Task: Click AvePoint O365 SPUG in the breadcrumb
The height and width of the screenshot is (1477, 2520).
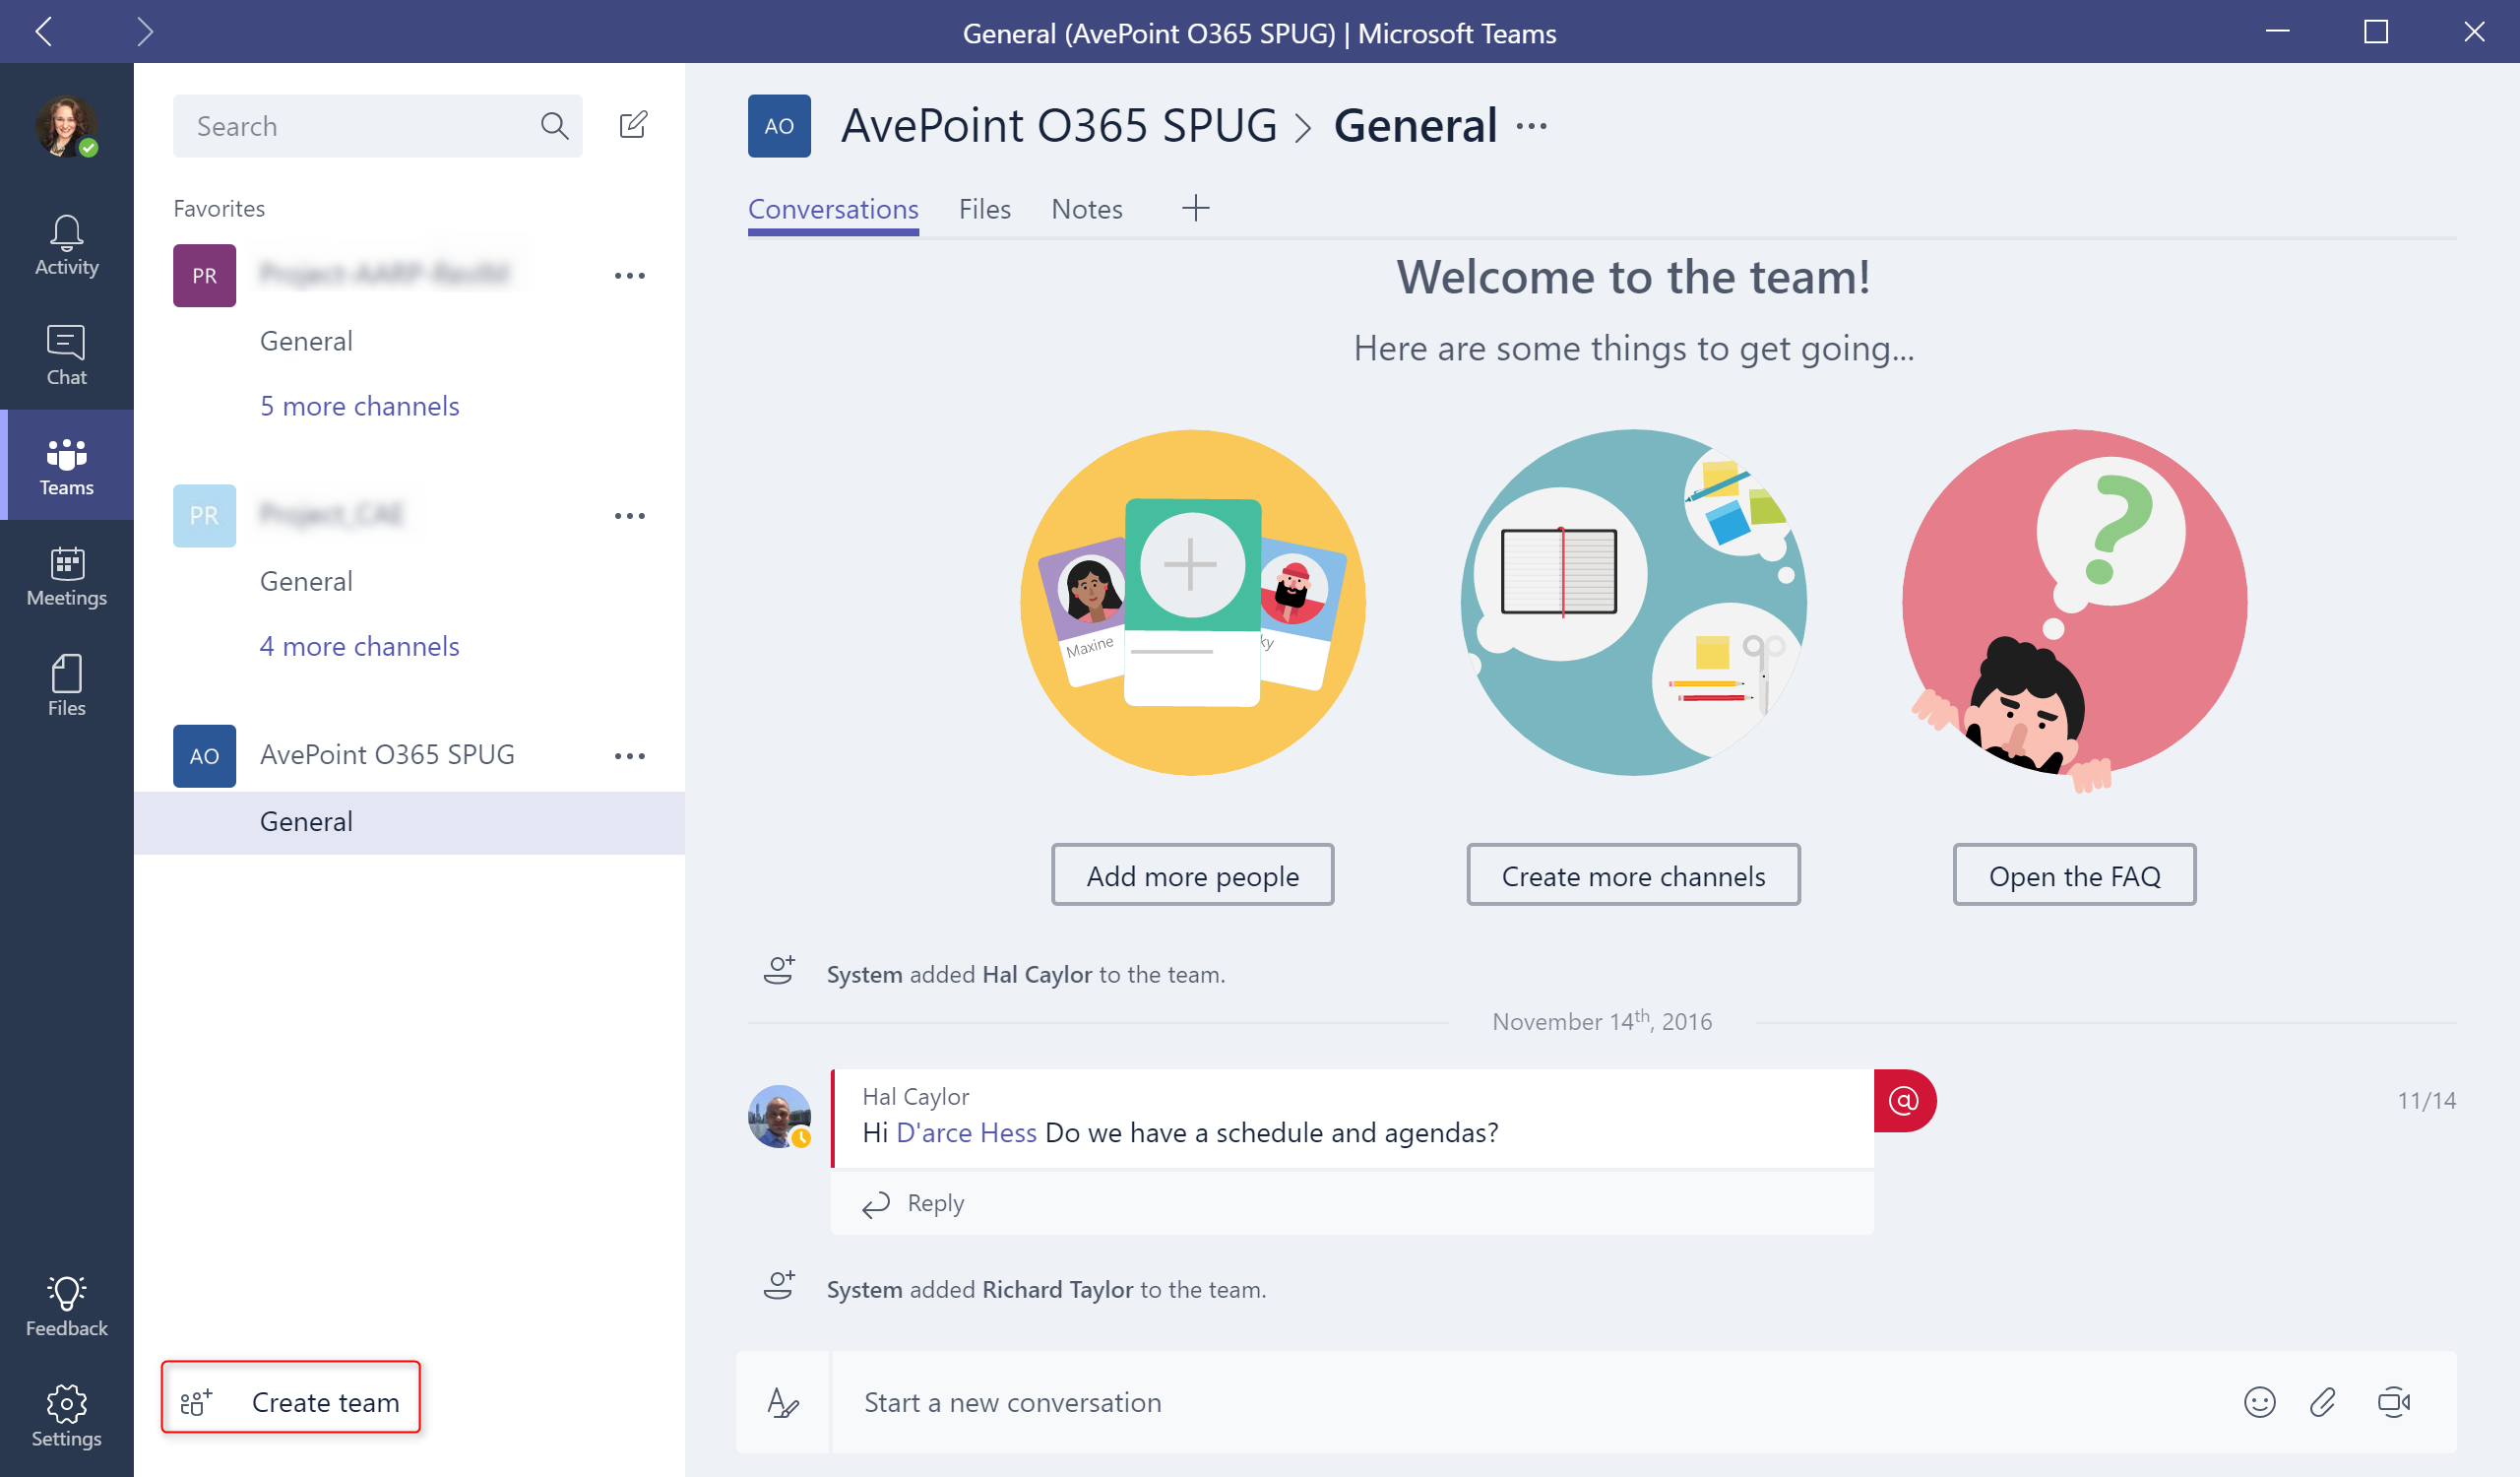Action: (x=1059, y=126)
